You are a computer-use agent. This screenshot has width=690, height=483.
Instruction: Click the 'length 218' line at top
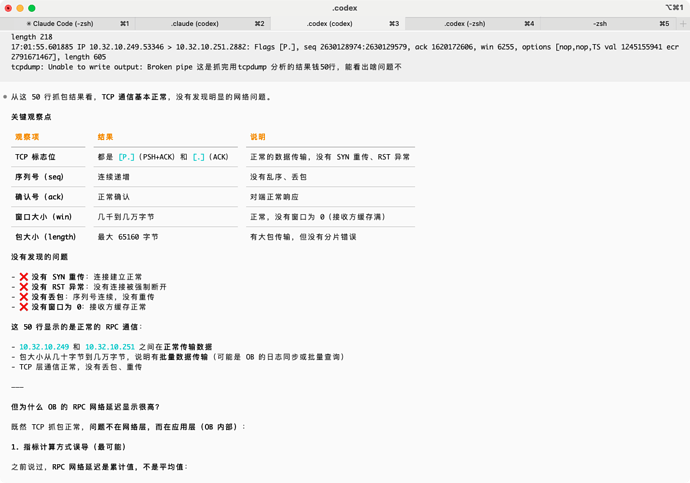(32, 37)
